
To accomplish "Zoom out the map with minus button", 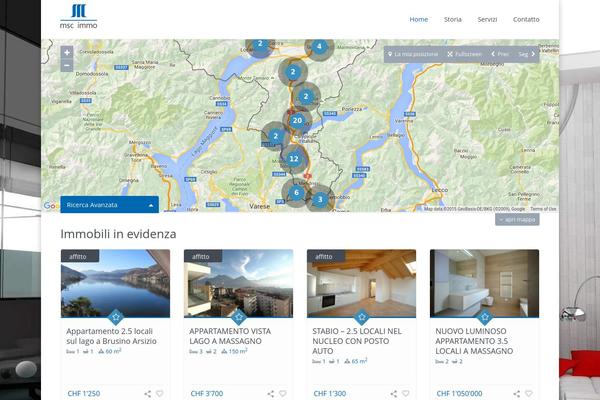I will pyautogui.click(x=67, y=65).
